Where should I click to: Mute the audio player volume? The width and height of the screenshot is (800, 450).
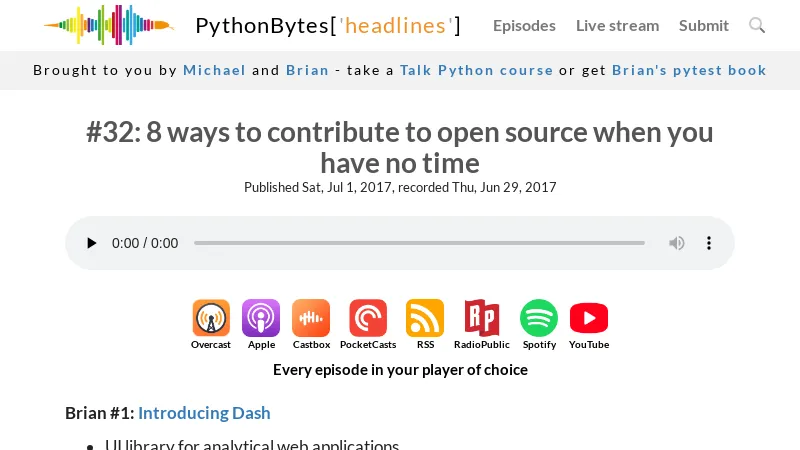click(677, 243)
